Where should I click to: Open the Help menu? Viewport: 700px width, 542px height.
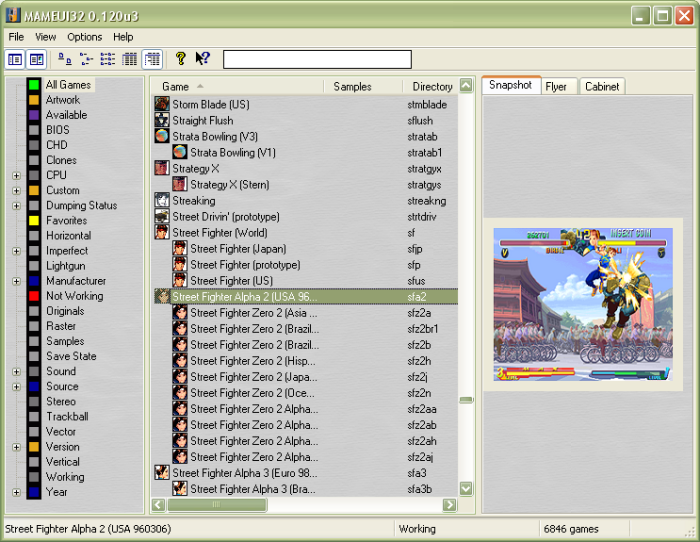click(123, 37)
